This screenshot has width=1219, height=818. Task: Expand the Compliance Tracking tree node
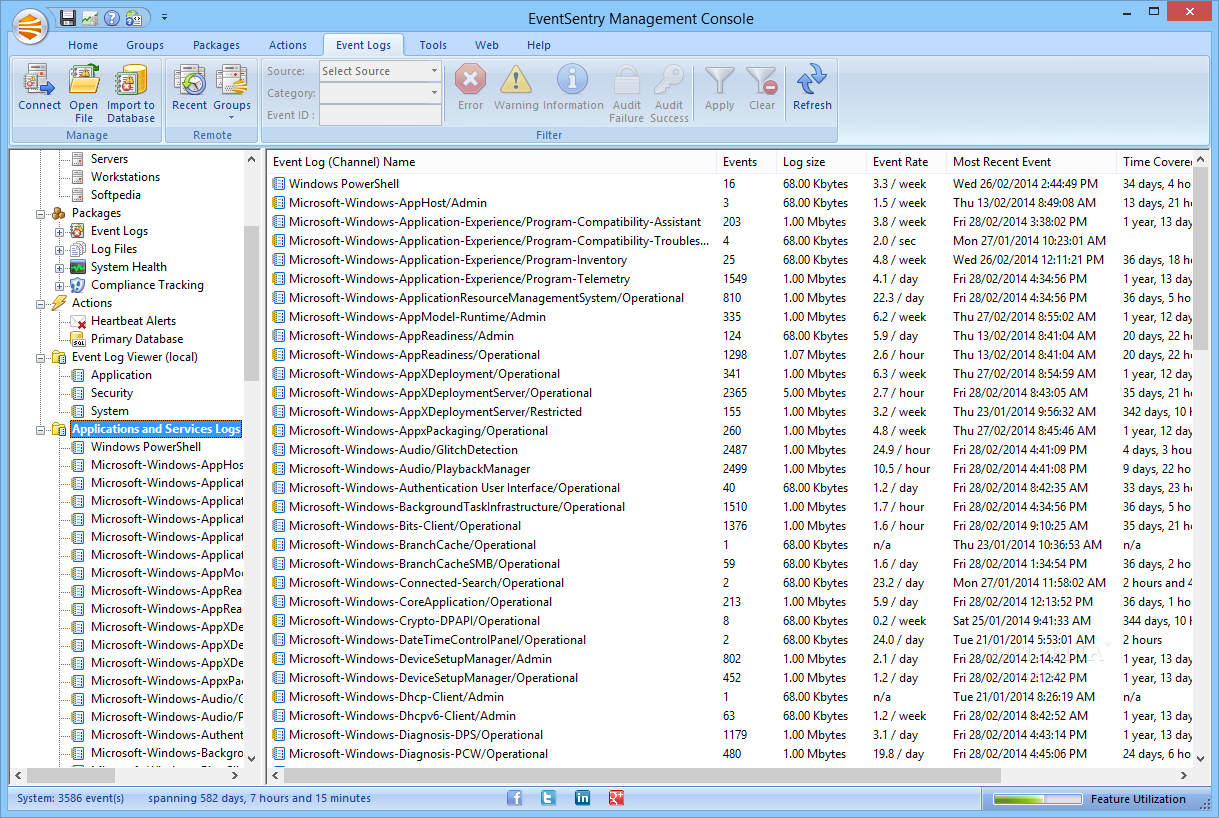pos(60,285)
